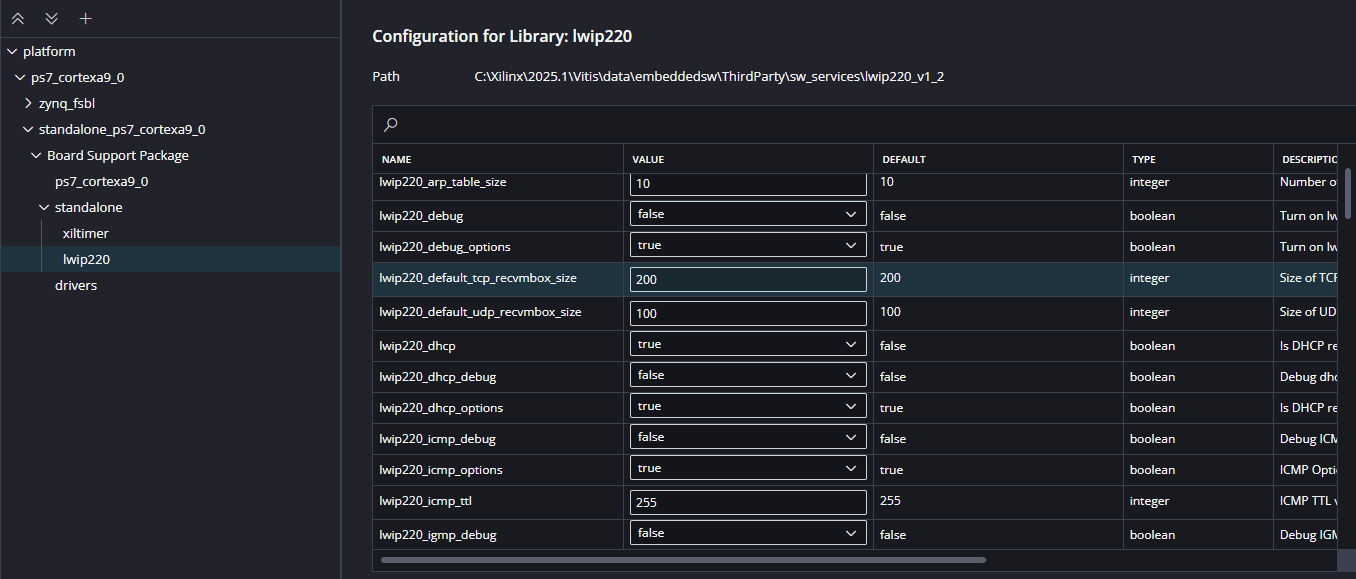The image size is (1356, 579).
Task: Click the search magnifier icon
Action: [x=391, y=125]
